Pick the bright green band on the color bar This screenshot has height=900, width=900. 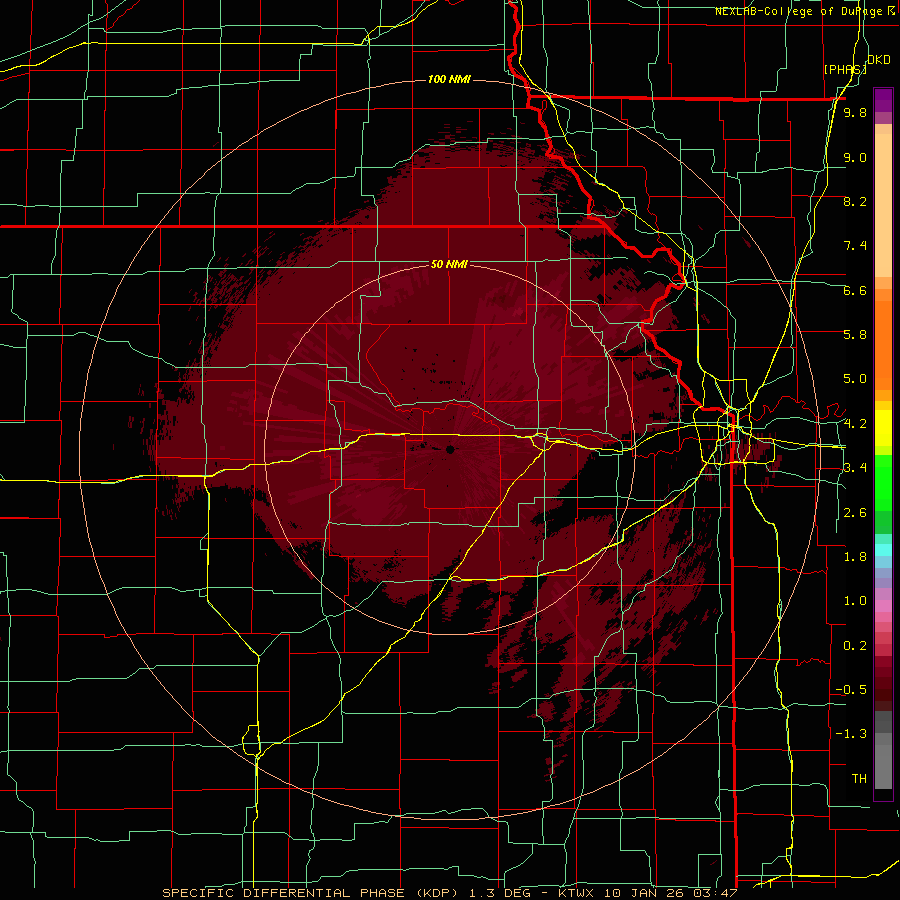click(x=883, y=483)
